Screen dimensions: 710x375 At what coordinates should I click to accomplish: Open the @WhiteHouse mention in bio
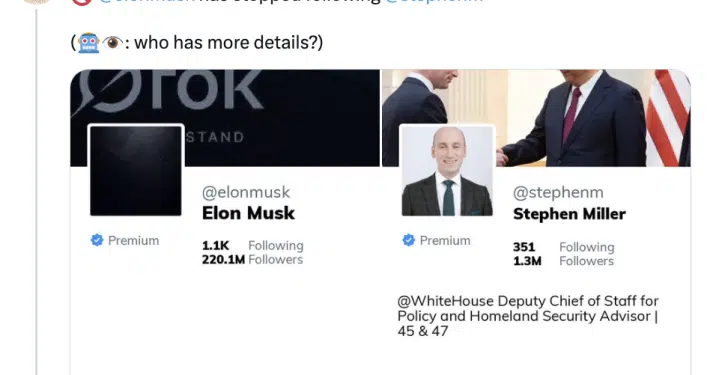coord(446,301)
